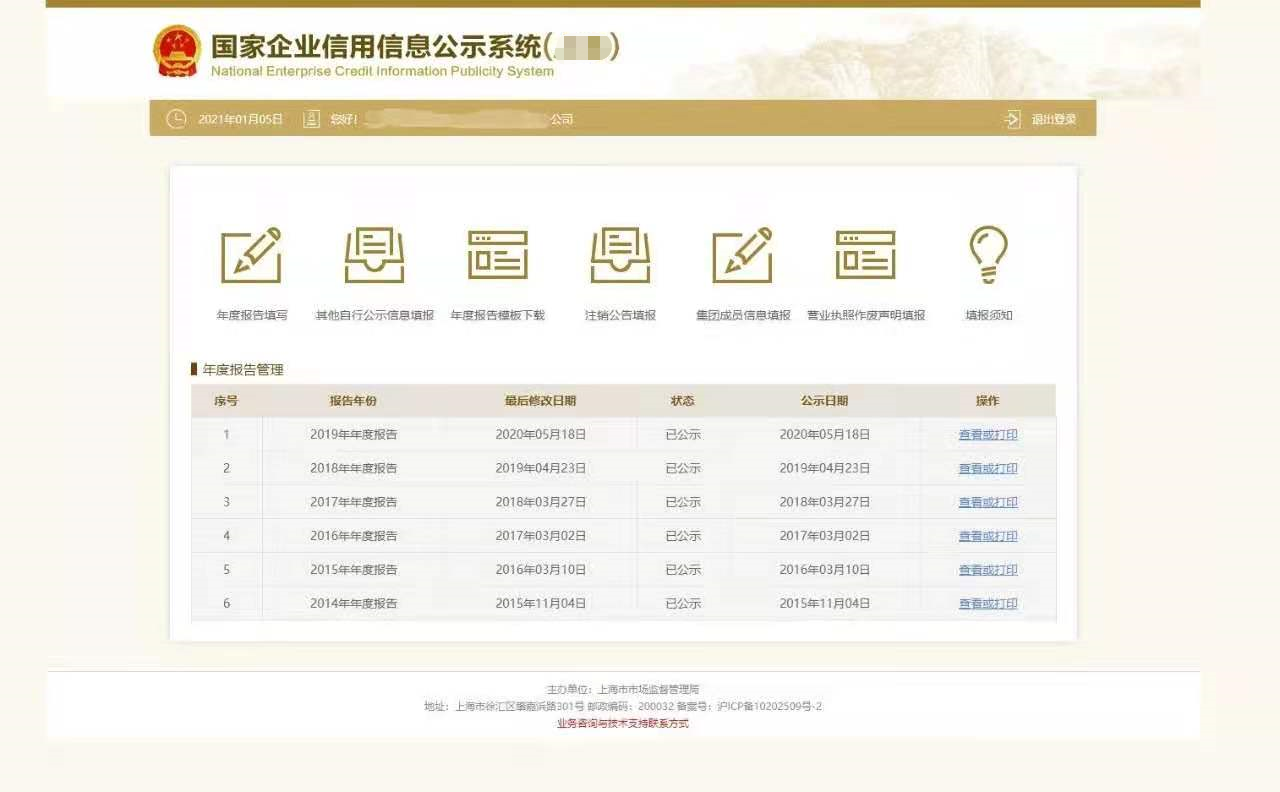Click the logout arrow icon
Viewport: 1280px width, 792px height.
click(x=1013, y=119)
